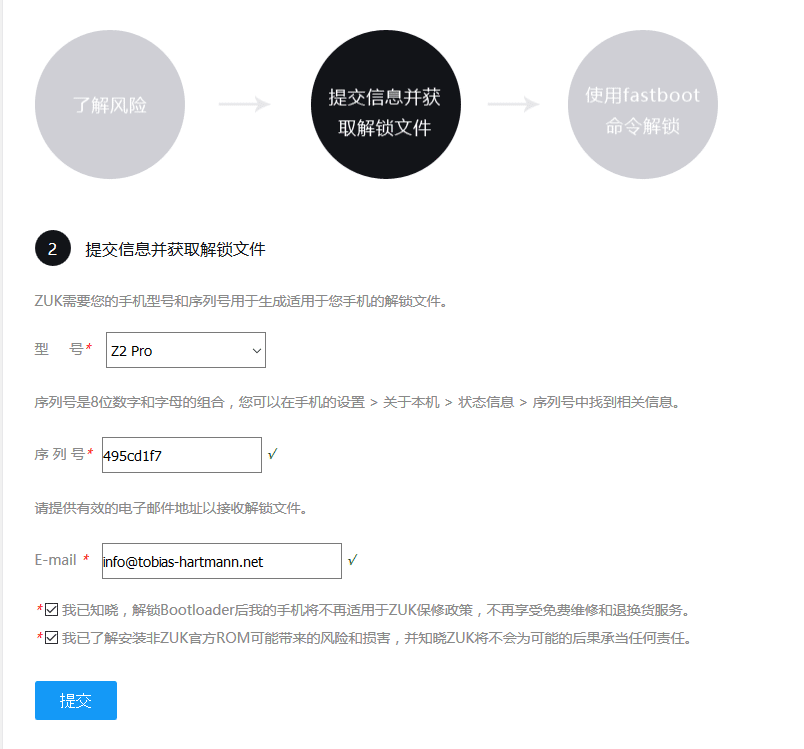Select the 了解风险 step circle
The height and width of the screenshot is (749, 804).
coord(110,105)
